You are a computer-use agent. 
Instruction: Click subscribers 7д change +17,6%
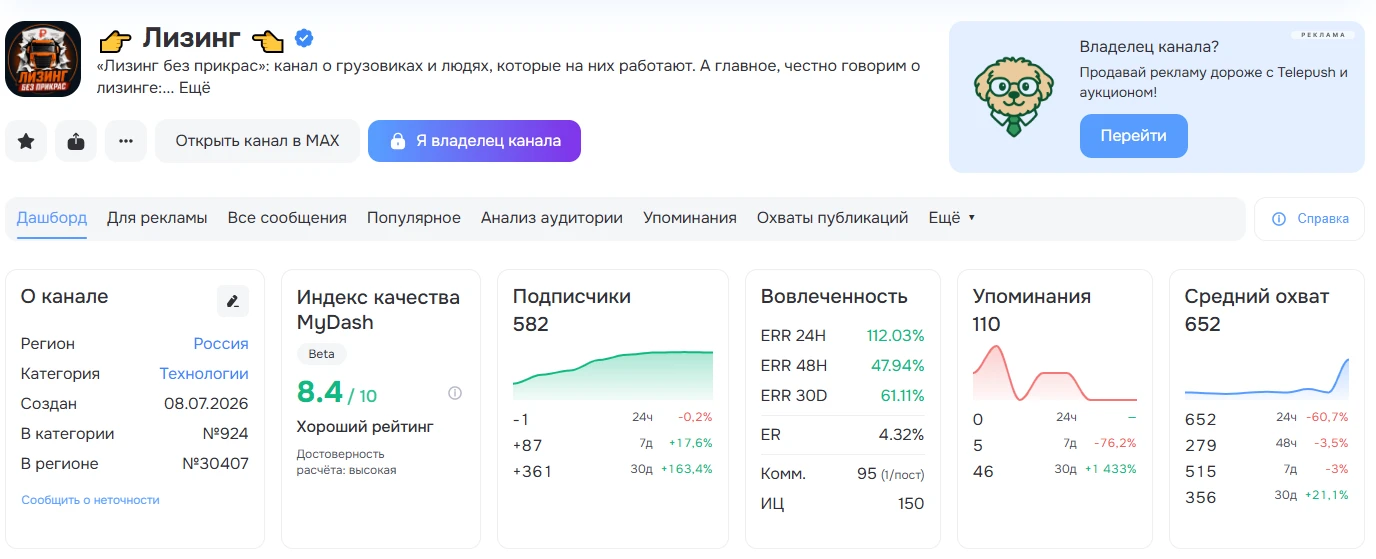[x=690, y=443]
